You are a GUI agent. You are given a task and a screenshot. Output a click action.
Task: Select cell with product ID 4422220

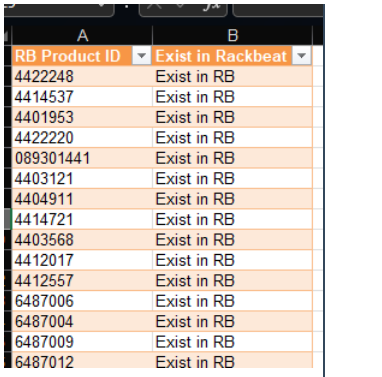point(82,137)
